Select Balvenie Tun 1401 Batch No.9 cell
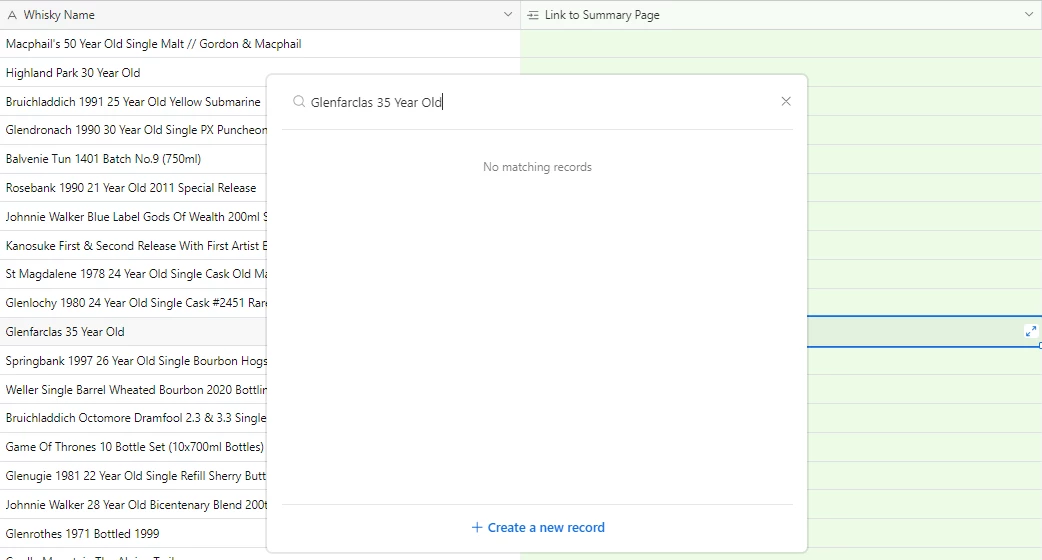1042x560 pixels. 133,159
